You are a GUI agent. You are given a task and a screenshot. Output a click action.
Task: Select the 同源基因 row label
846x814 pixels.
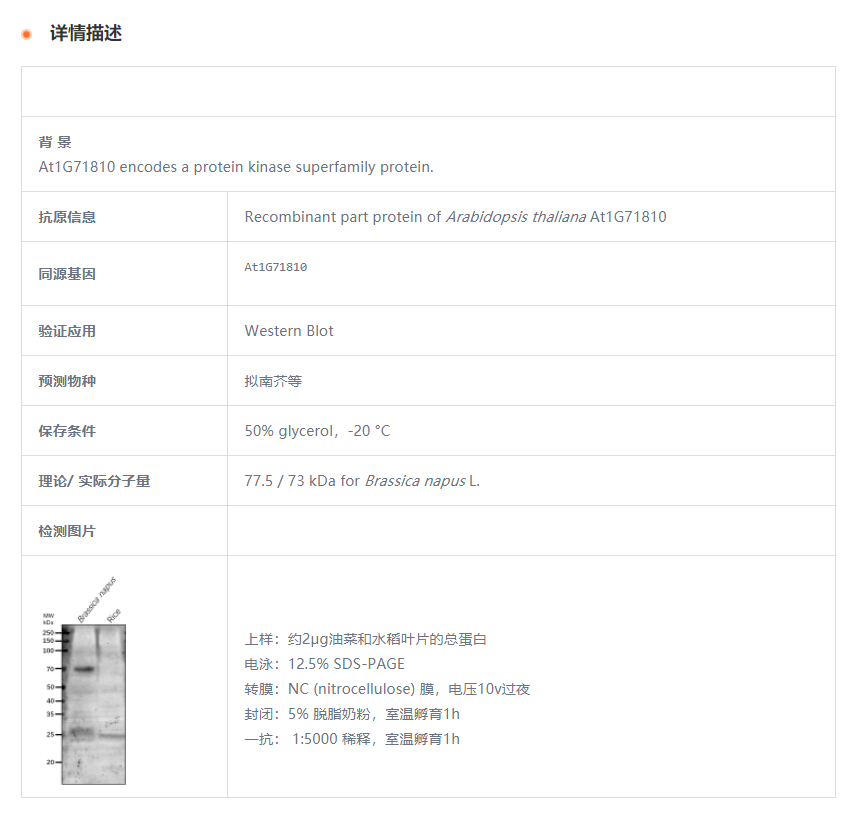67,274
